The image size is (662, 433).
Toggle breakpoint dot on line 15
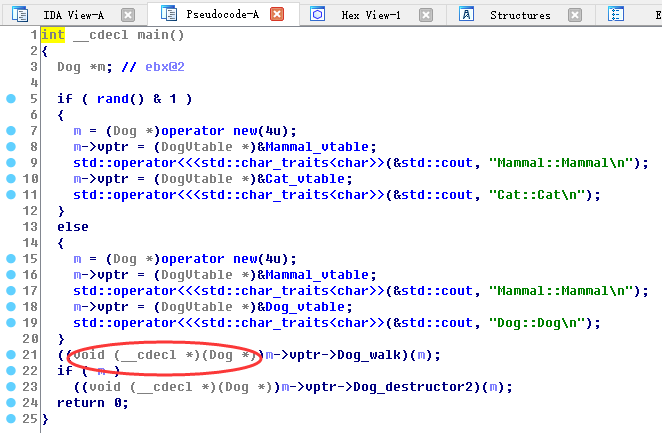coord(11,259)
